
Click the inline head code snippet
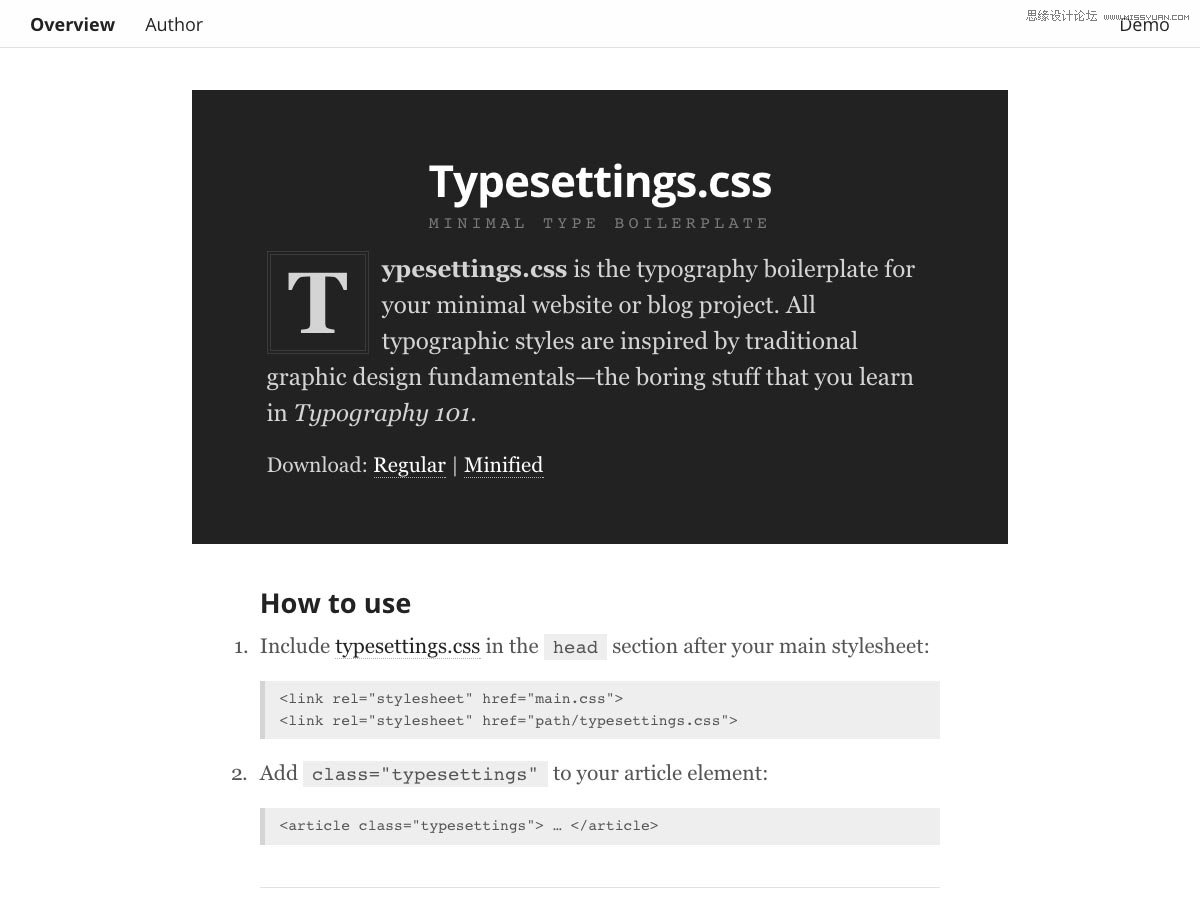tap(575, 647)
